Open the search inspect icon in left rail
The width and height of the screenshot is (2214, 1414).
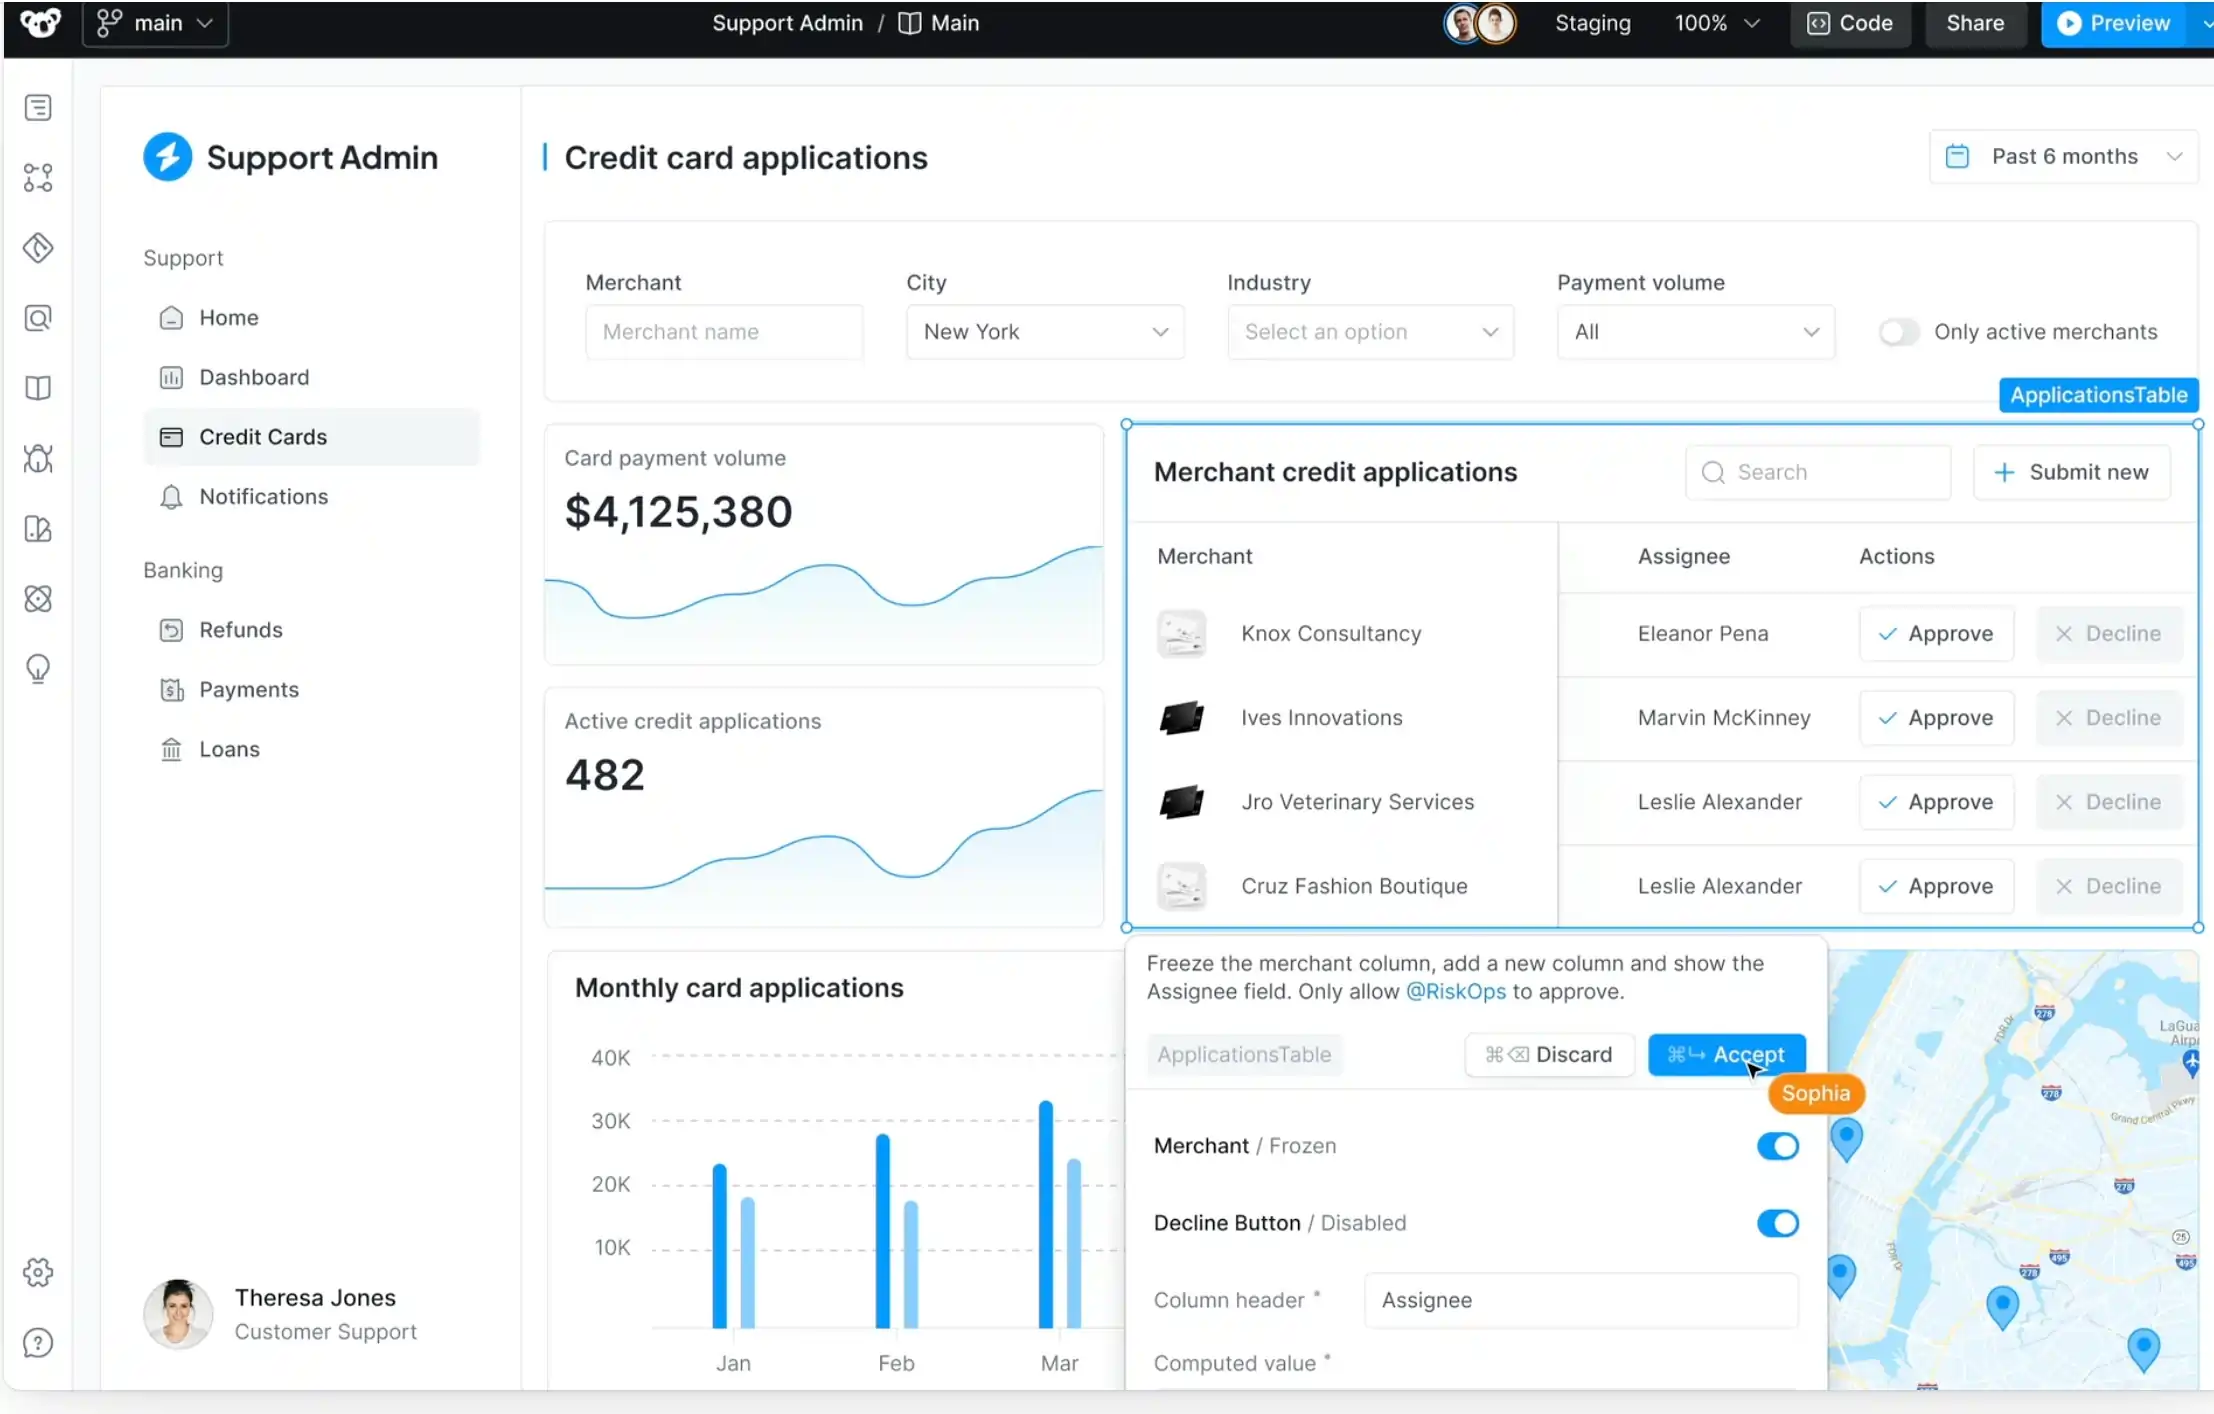(38, 318)
